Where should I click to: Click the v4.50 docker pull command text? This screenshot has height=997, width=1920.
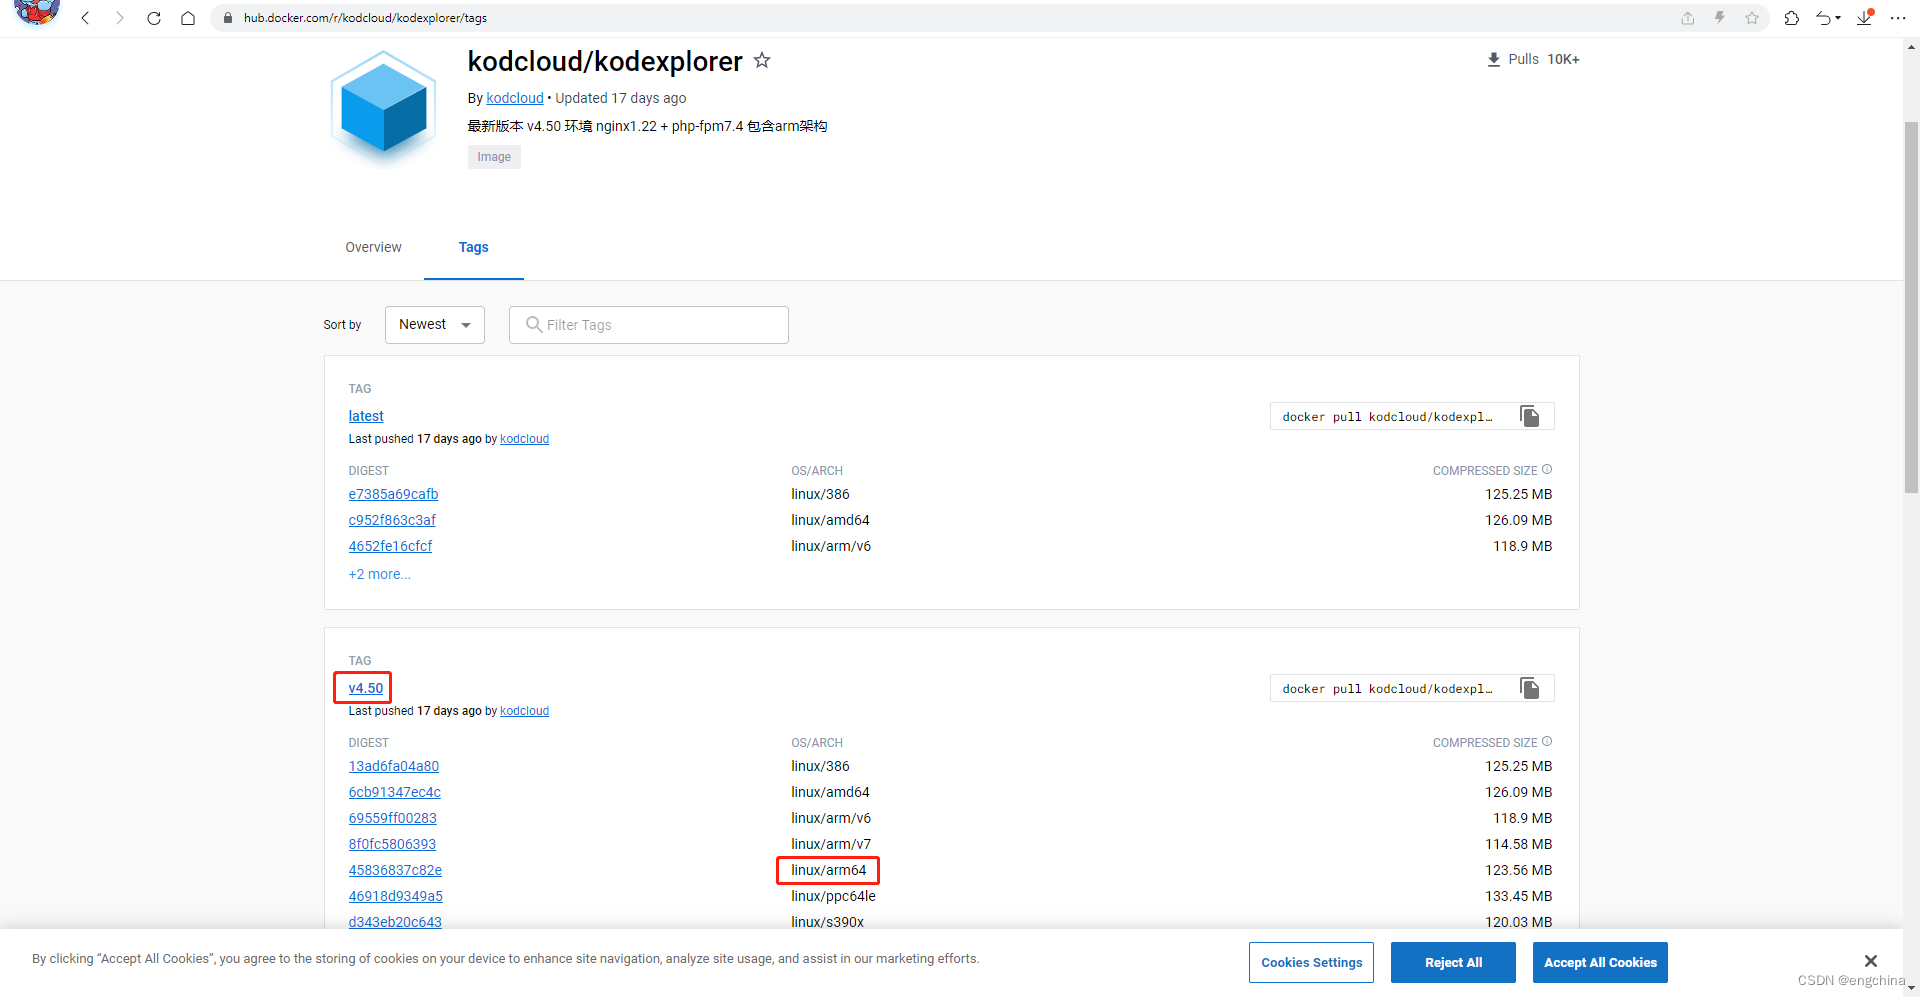1387,689
